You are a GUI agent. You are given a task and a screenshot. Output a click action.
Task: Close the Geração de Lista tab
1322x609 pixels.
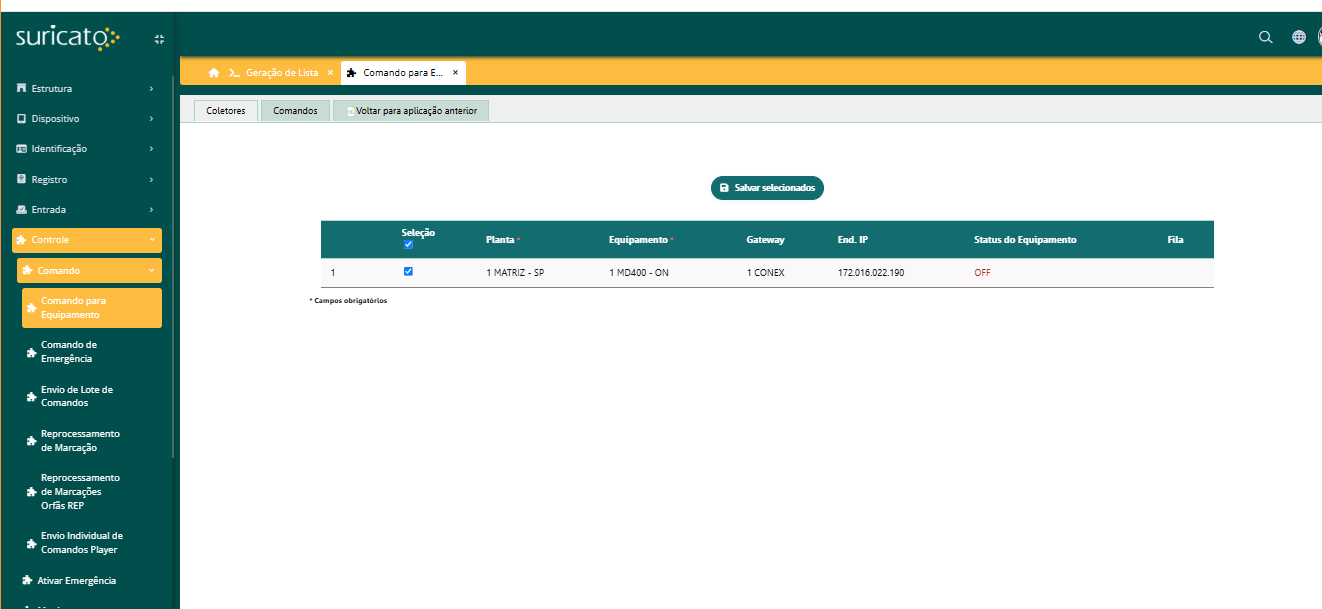click(x=330, y=73)
